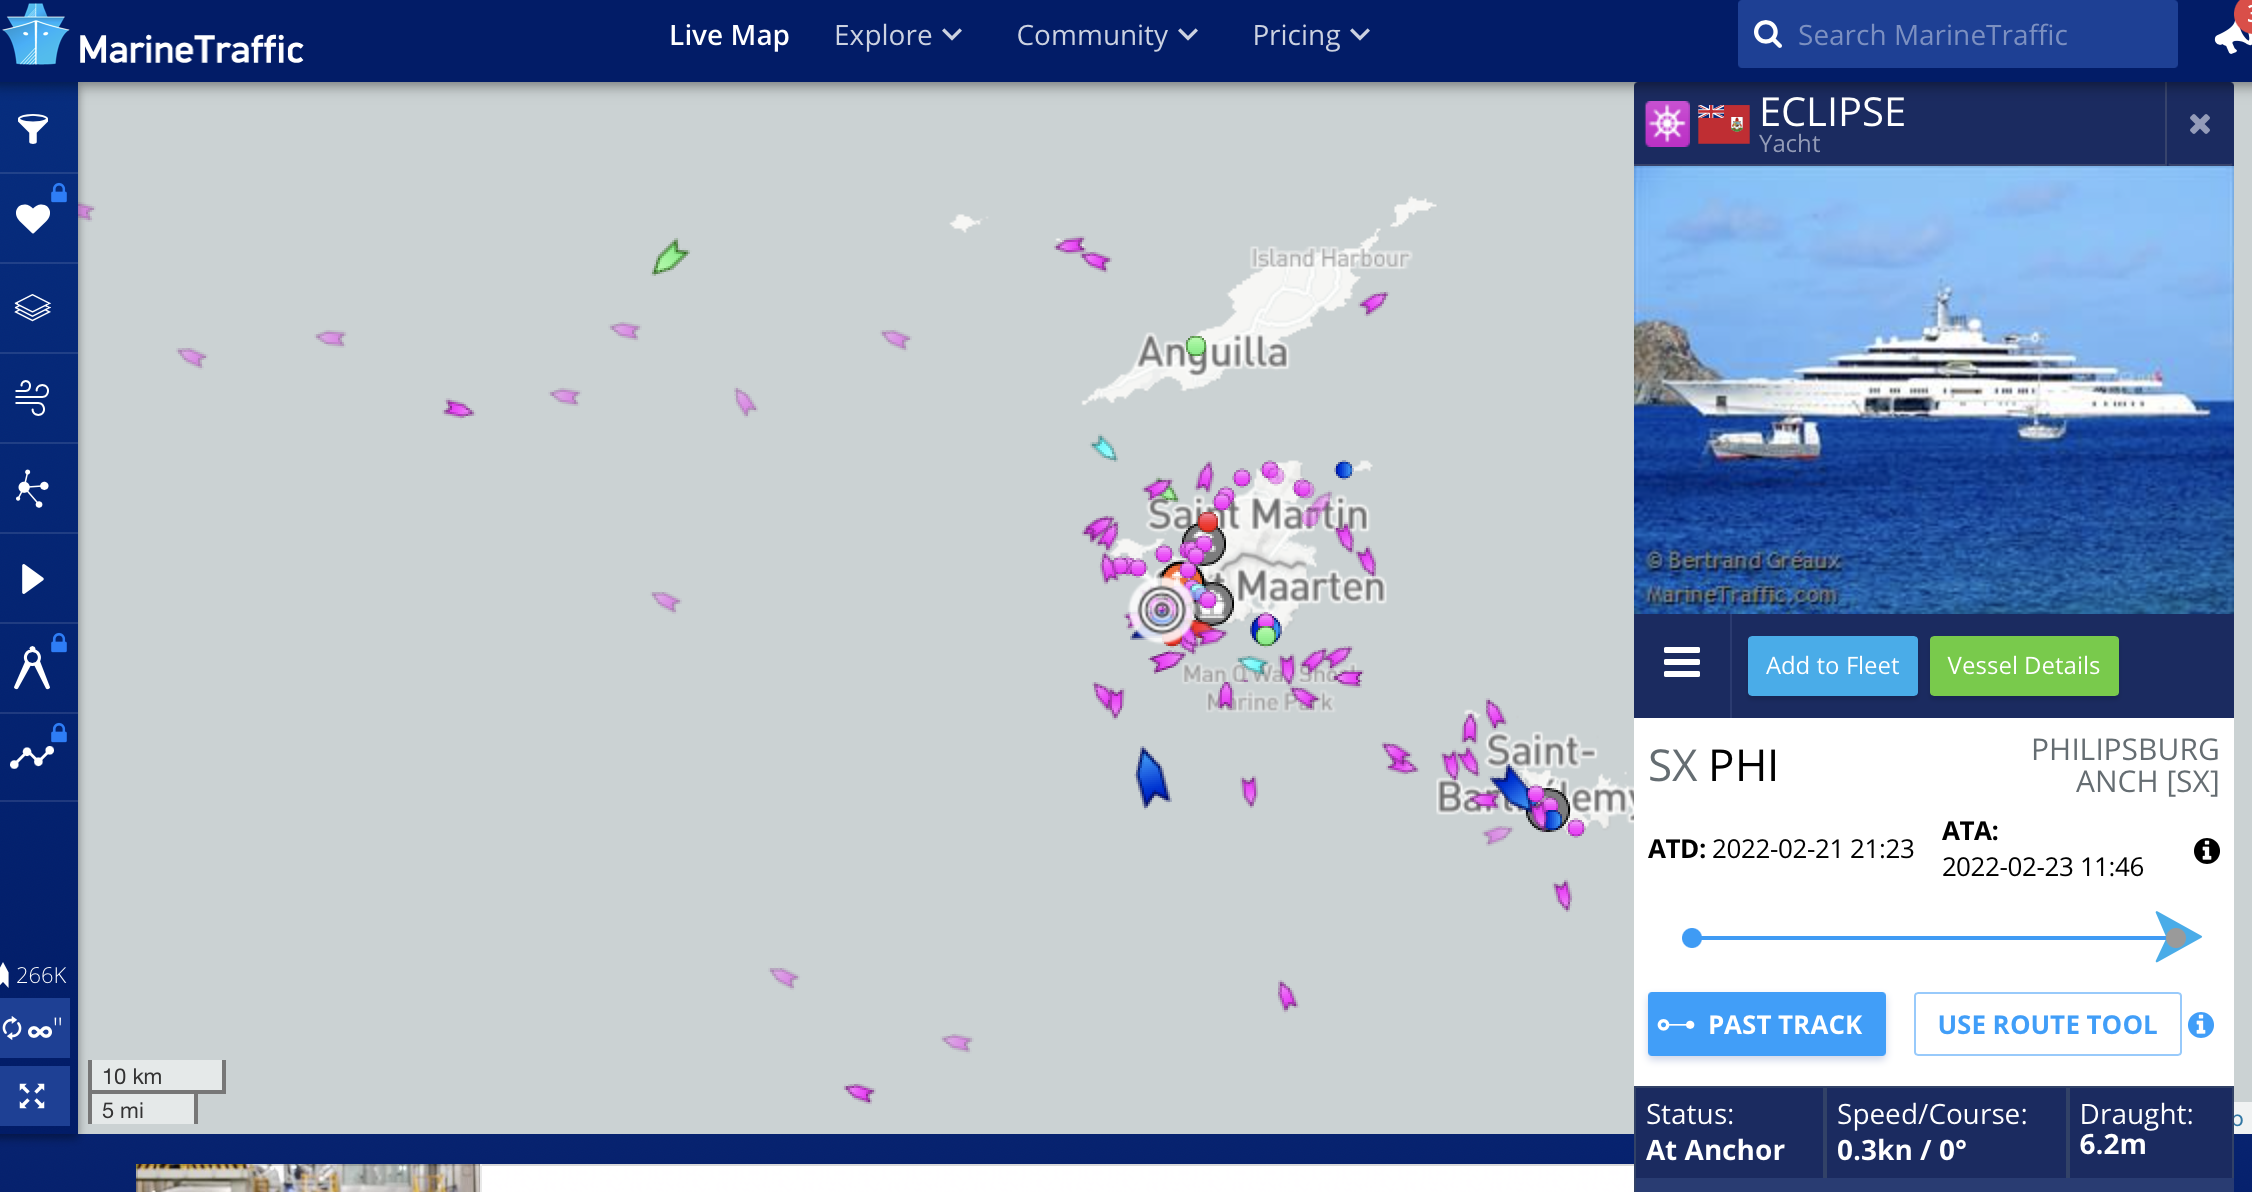This screenshot has height=1192, width=2252.
Task: Expand the Community dropdown menu
Action: 1106,36
